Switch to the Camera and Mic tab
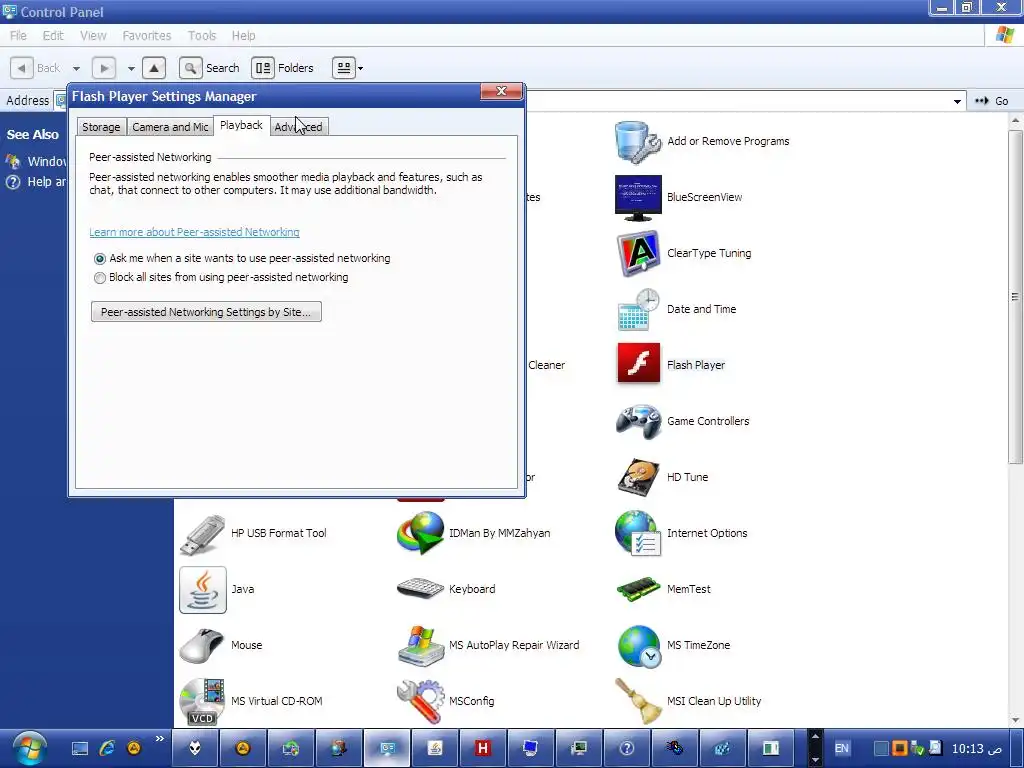The image size is (1024, 768). [170, 127]
